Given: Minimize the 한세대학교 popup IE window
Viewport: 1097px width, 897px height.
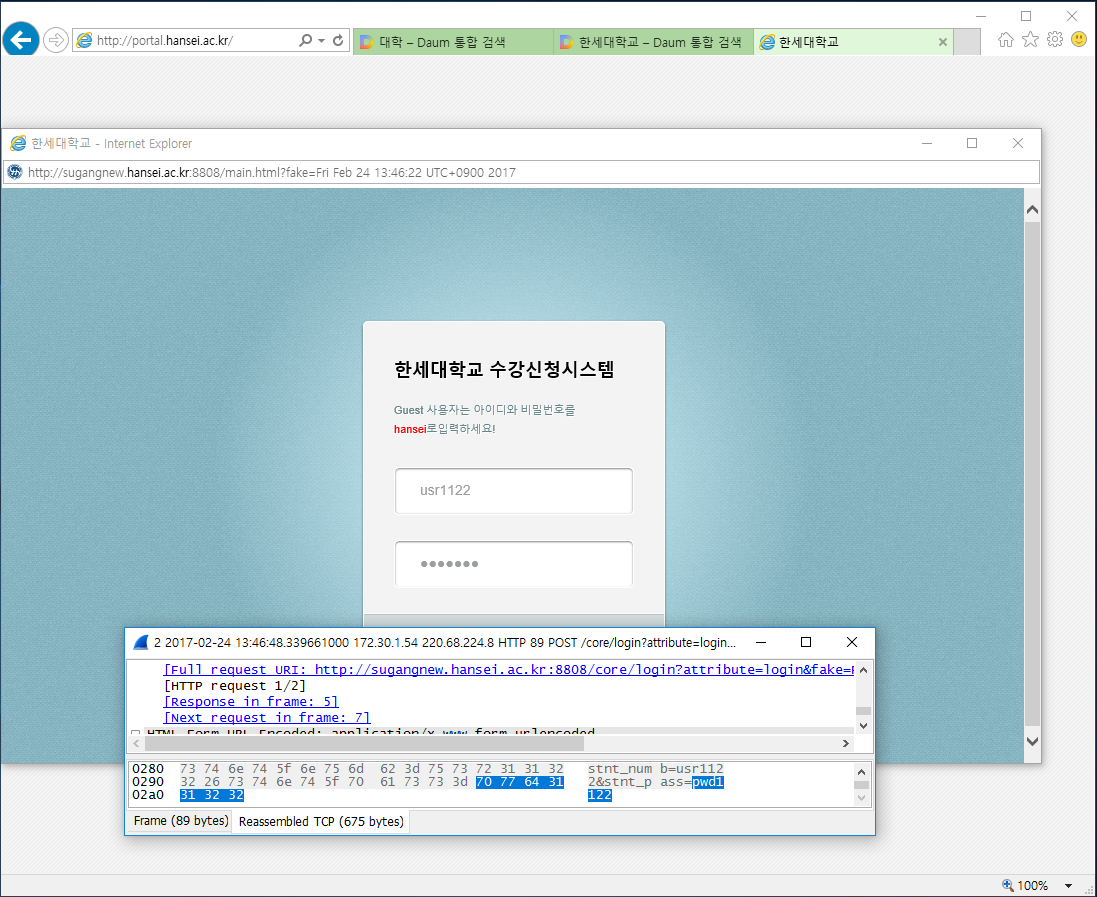Looking at the screenshot, I should [927, 143].
